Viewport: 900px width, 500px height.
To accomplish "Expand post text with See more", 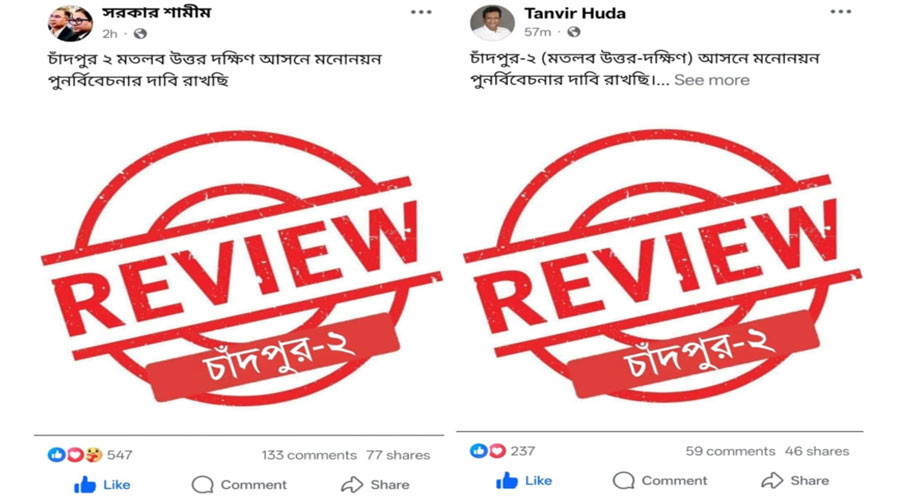I will click(x=712, y=80).
